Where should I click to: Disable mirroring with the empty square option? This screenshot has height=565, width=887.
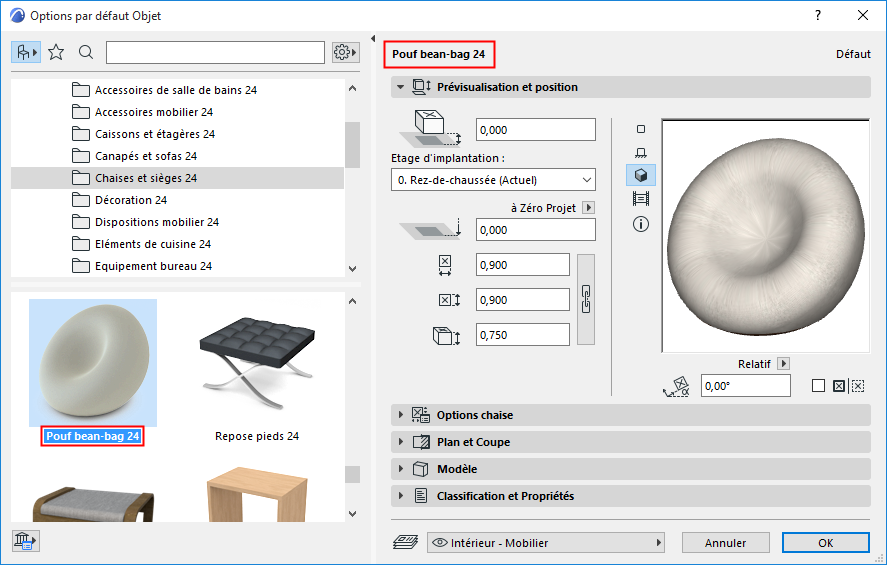pos(818,386)
